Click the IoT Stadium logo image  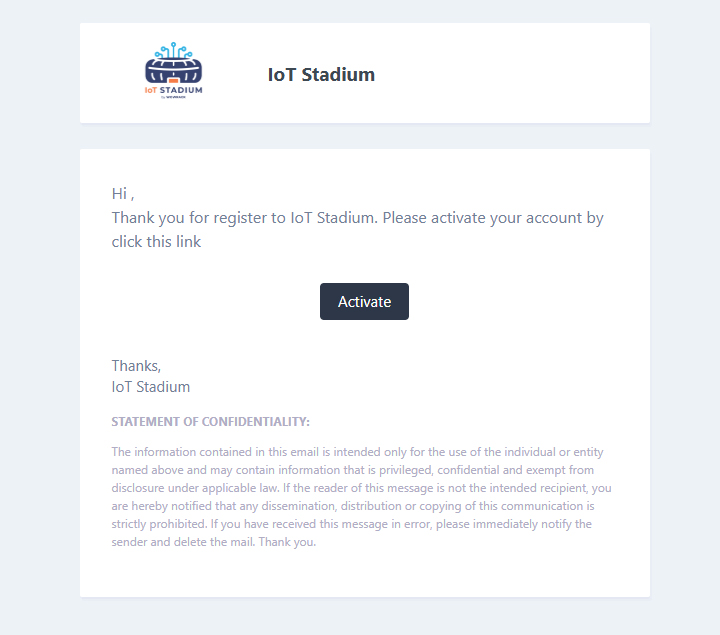tap(174, 72)
